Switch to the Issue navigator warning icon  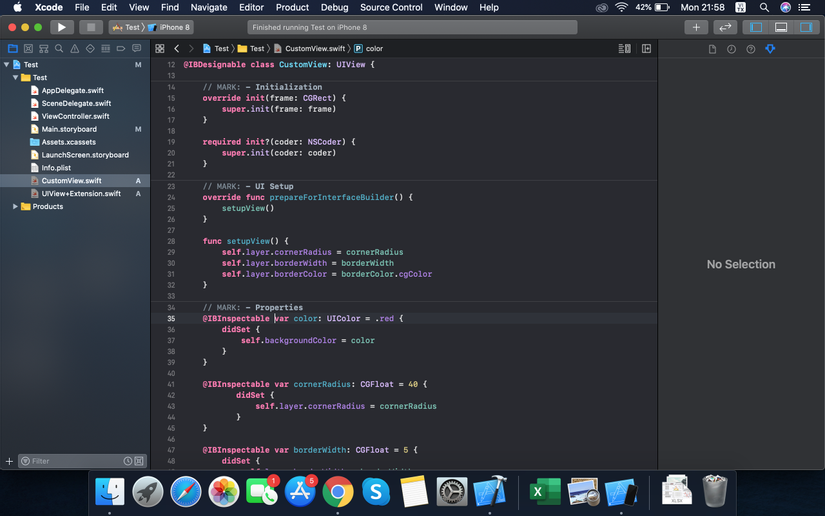(76, 48)
